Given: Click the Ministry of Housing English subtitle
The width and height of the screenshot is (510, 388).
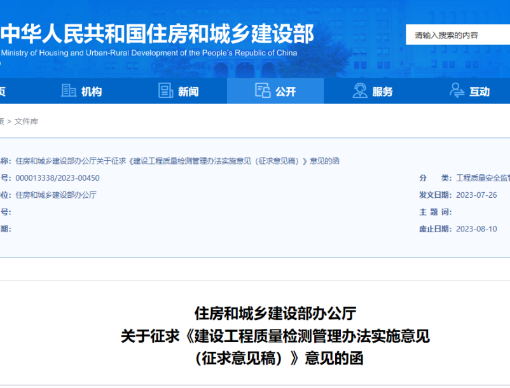Looking at the screenshot, I should pyautogui.click(x=149, y=53).
